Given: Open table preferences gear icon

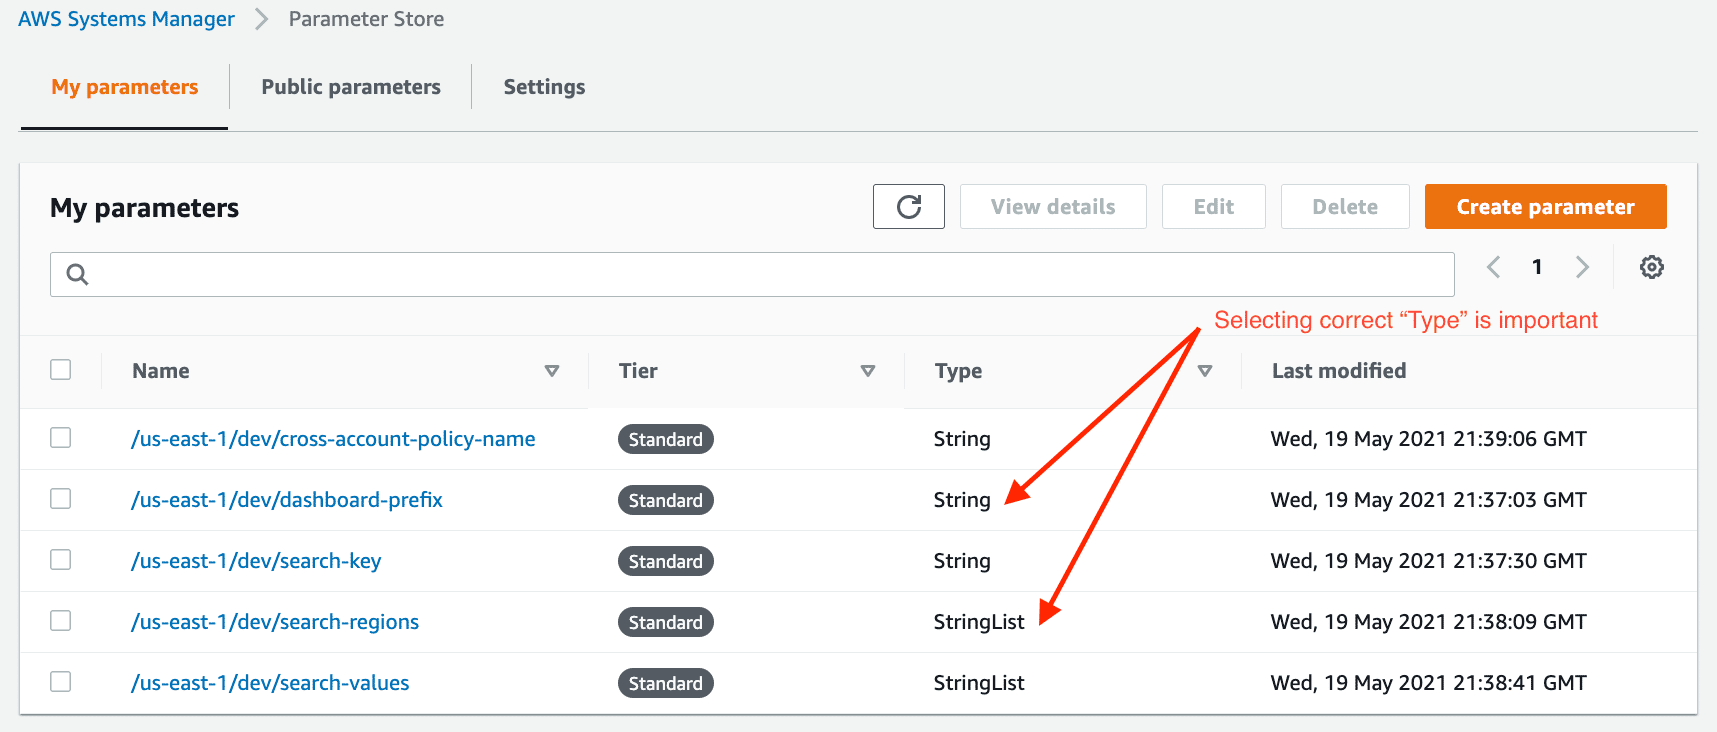Looking at the screenshot, I should click(x=1651, y=267).
